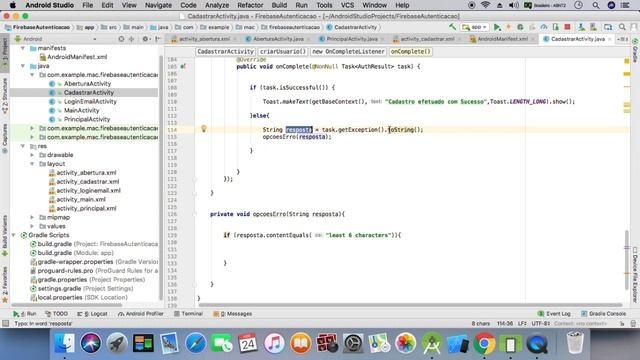Click the scroll-from-source target icon in Project panel
This screenshot has height=360, width=640.
121,39
